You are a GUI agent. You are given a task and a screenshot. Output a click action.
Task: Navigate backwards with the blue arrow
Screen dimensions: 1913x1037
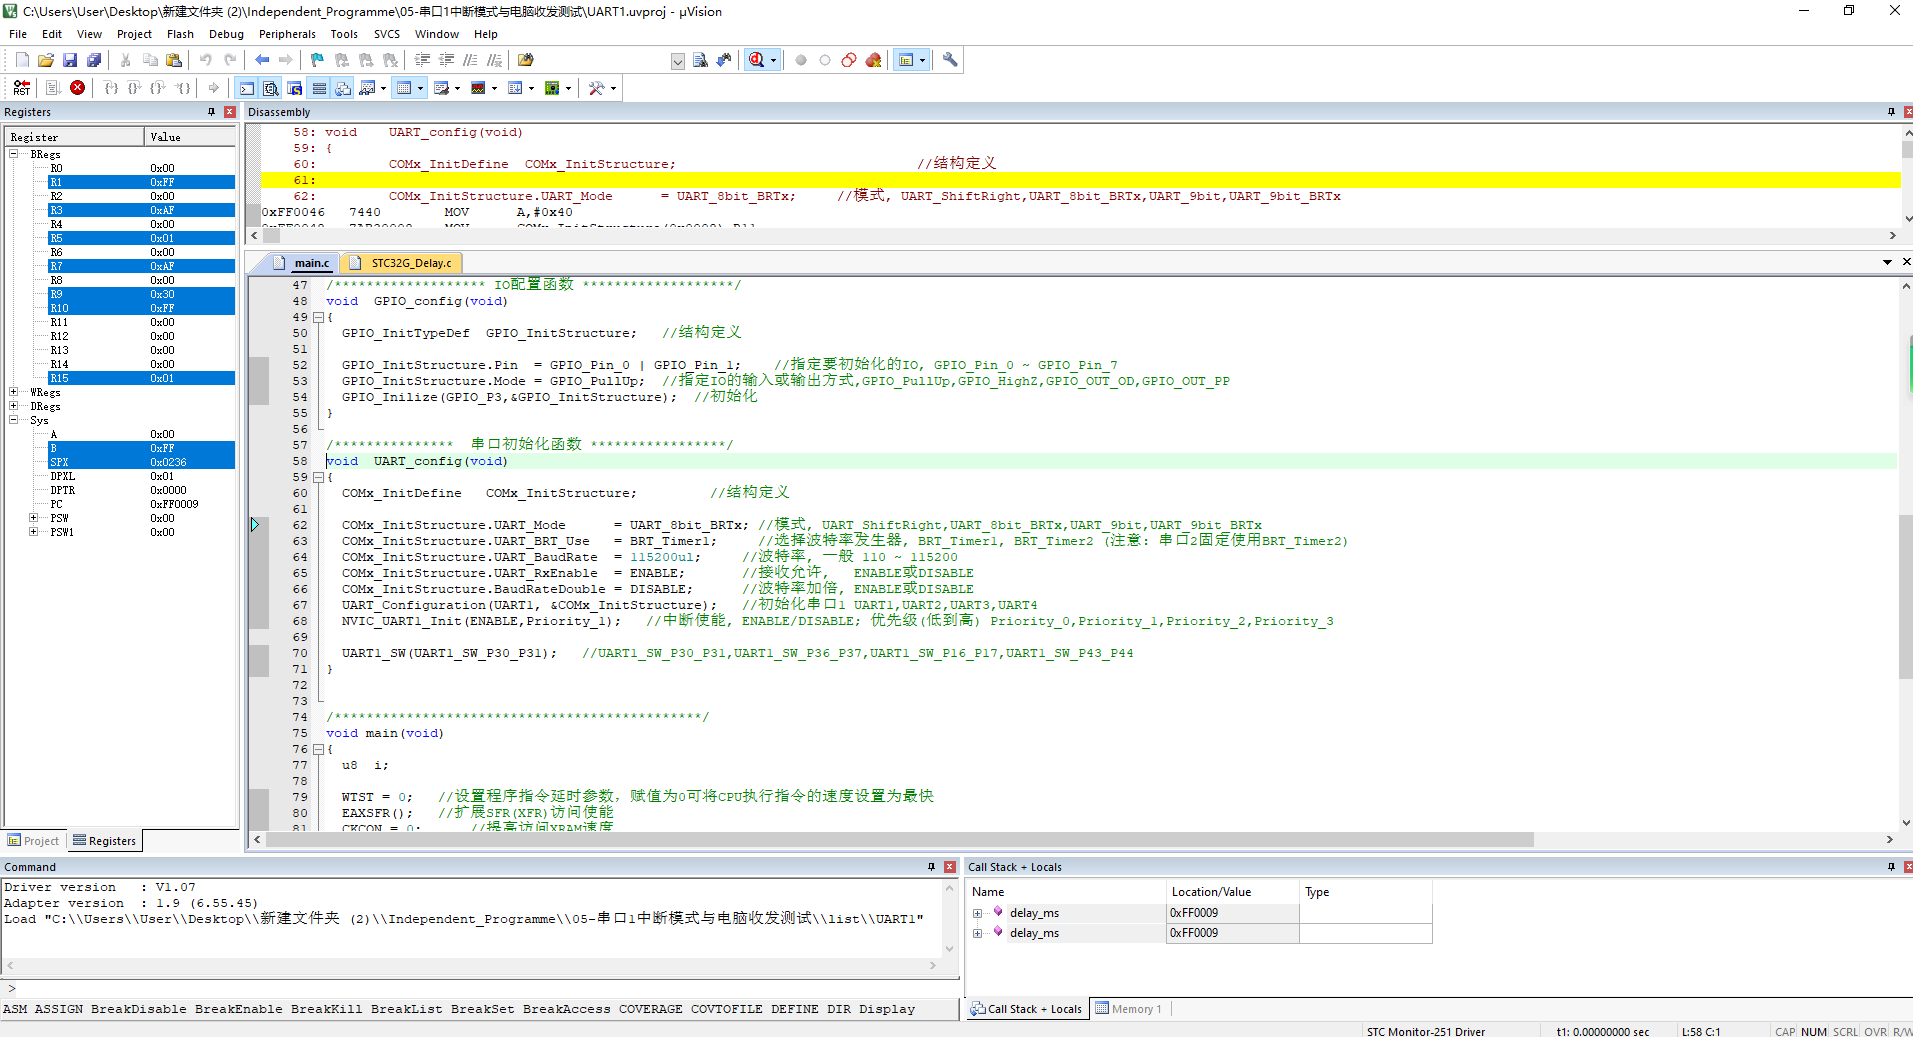pyautogui.click(x=262, y=60)
